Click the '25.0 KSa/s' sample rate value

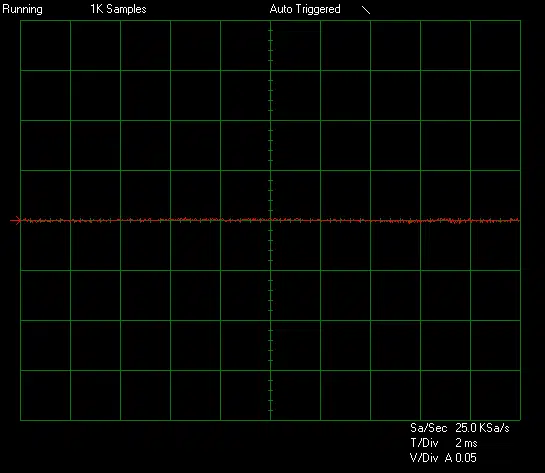click(x=482, y=428)
